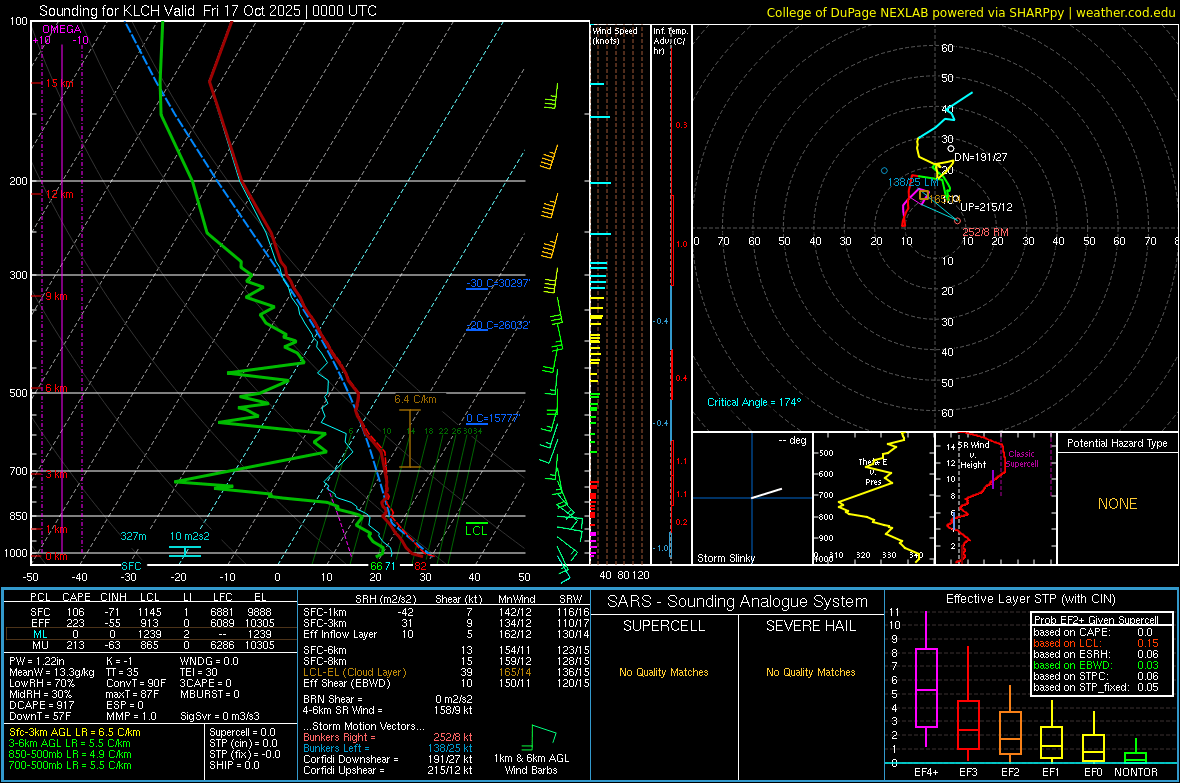
Task: Click the '6.4 C/km' lapse rate annotation
Action: (x=415, y=399)
